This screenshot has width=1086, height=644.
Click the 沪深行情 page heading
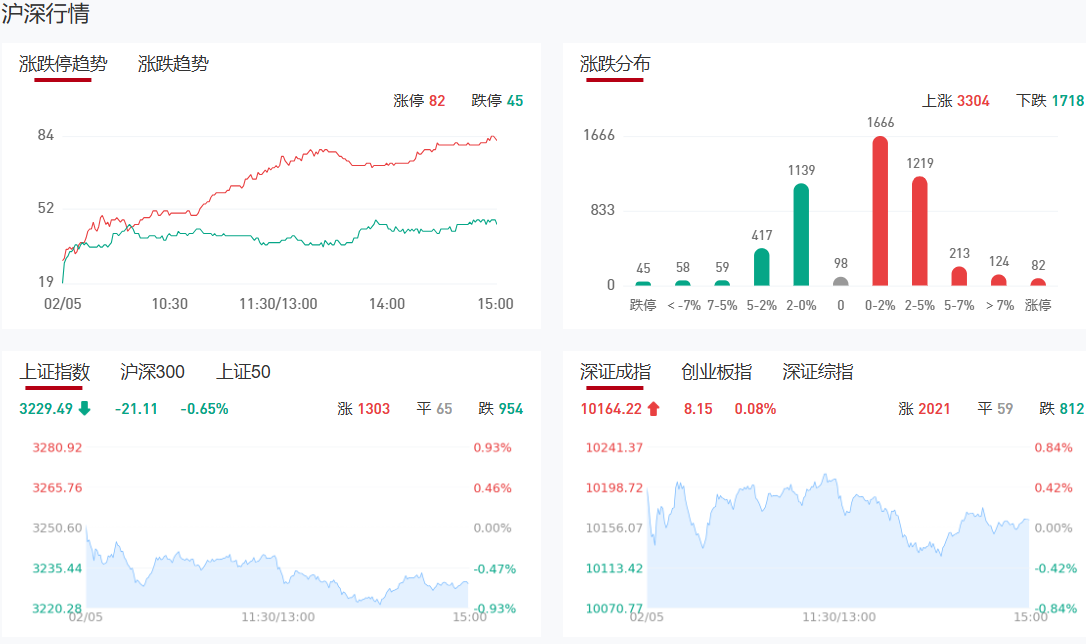pos(45,14)
